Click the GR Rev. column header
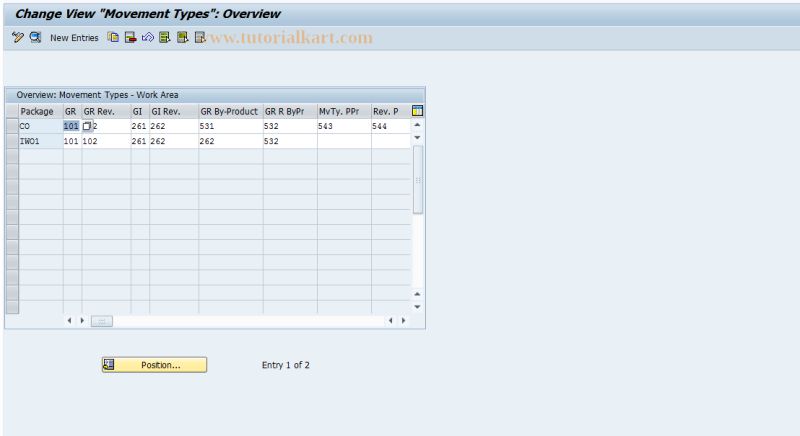 click(x=106, y=111)
